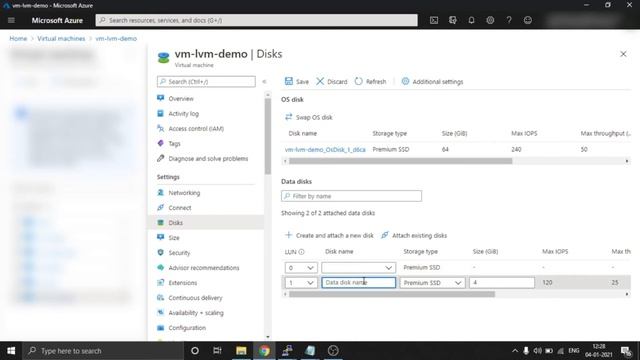Discard the pending disk changes
The image size is (640, 360).
pyautogui.click(x=331, y=82)
